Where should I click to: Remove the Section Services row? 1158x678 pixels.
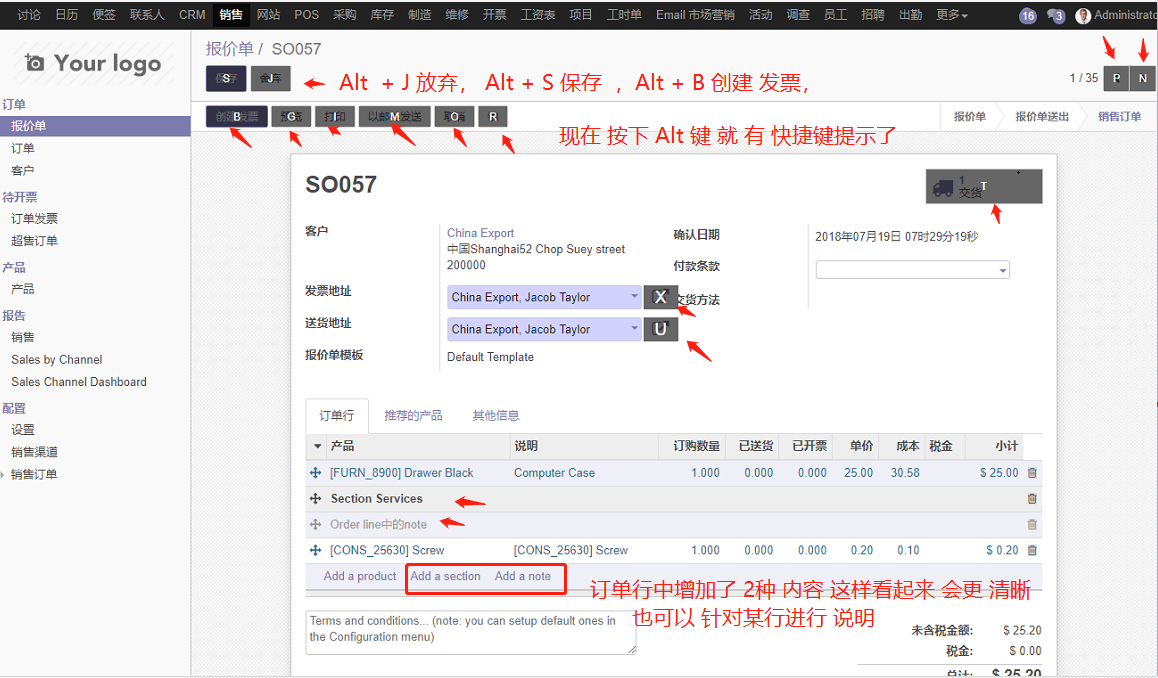1032,499
